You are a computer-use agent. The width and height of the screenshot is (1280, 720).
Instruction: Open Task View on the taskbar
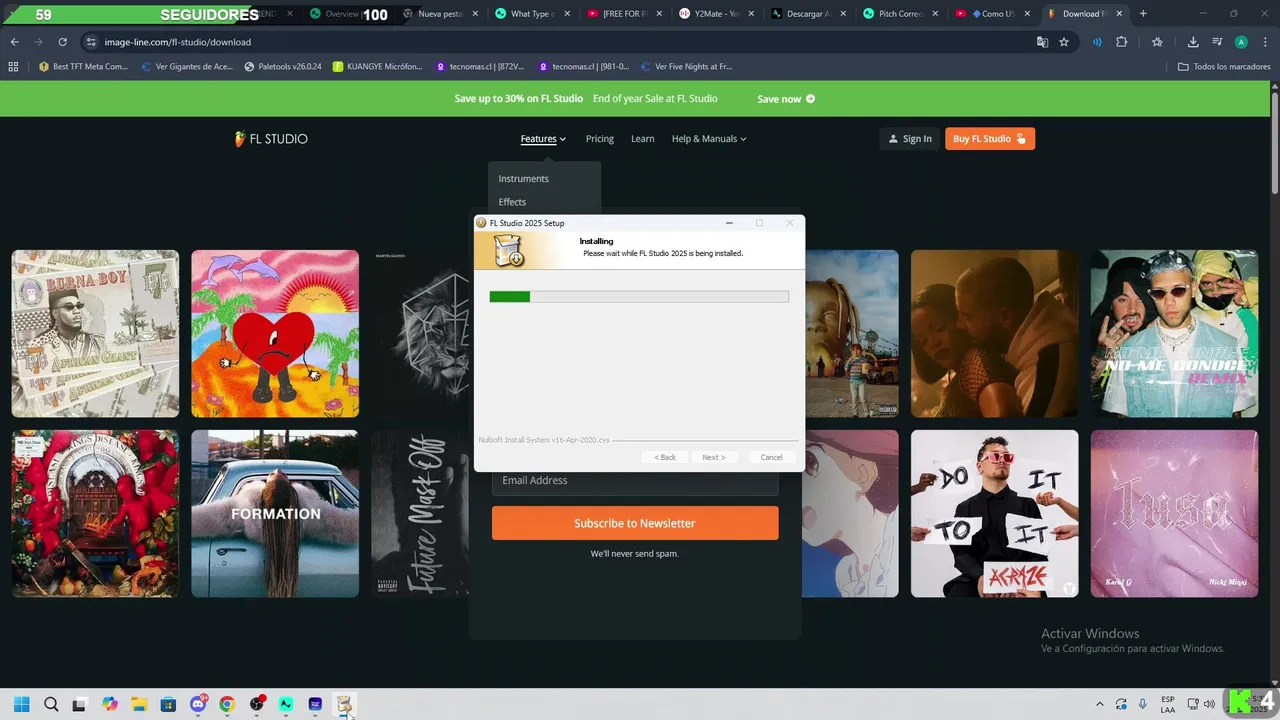[80, 704]
